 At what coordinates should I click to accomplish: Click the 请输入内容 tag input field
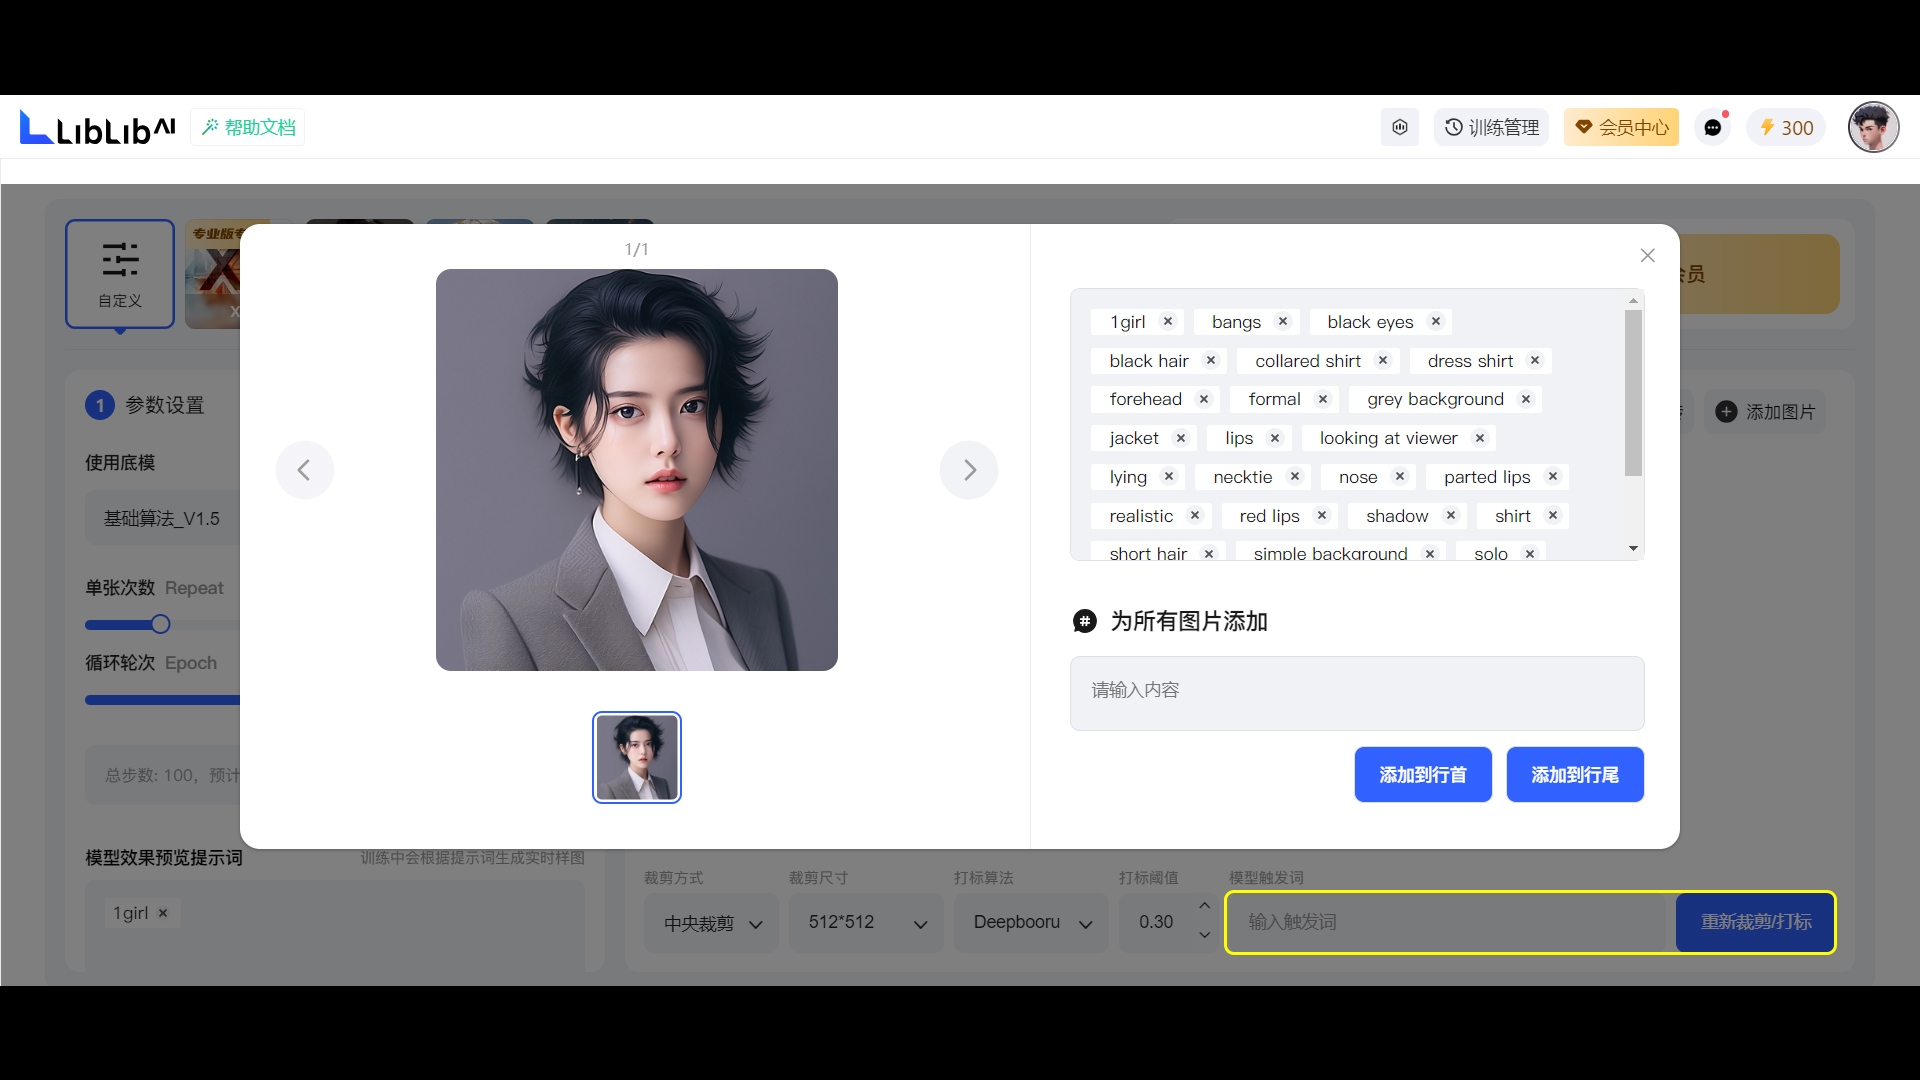tap(1356, 692)
